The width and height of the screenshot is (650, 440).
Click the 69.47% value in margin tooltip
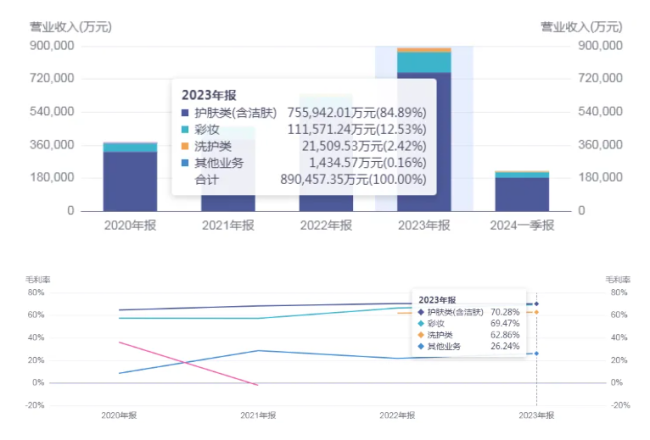[505, 323]
